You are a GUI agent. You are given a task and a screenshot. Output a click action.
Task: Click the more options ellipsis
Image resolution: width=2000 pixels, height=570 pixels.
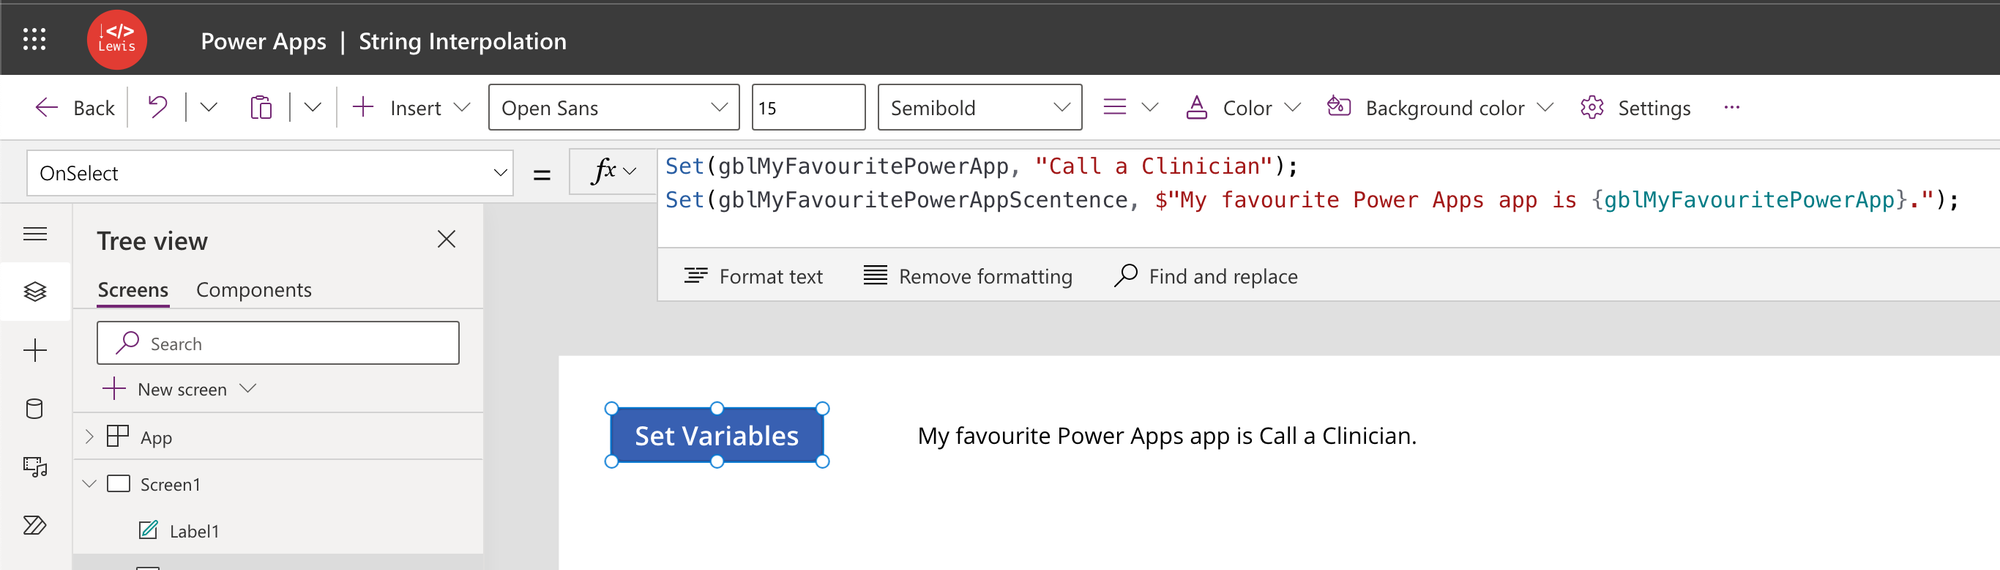click(x=1732, y=107)
